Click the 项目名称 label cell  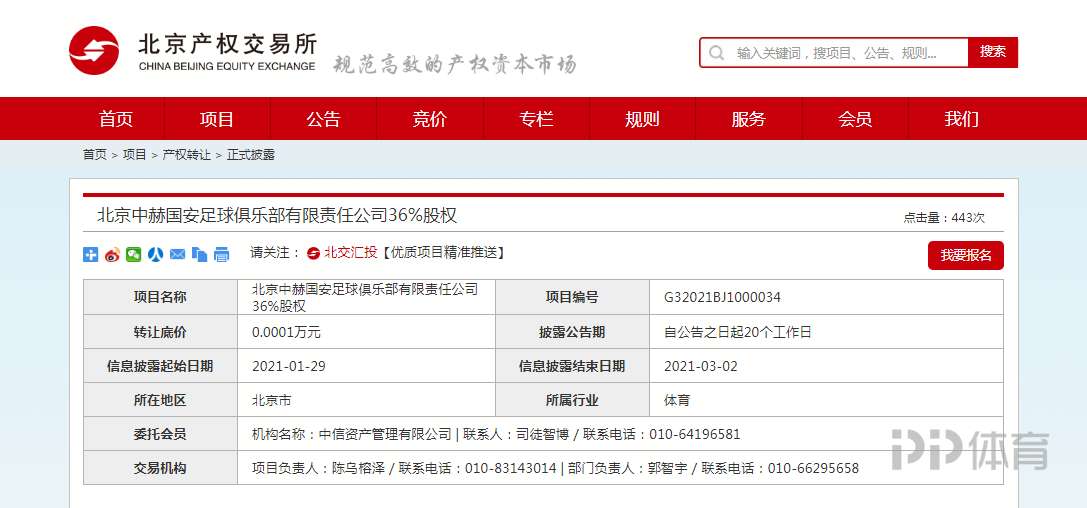[160, 297]
